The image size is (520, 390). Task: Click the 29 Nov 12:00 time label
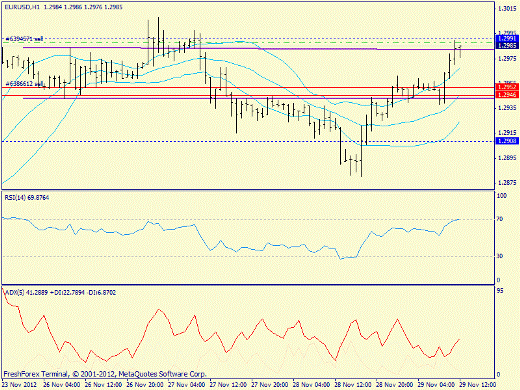pyautogui.click(x=478, y=385)
